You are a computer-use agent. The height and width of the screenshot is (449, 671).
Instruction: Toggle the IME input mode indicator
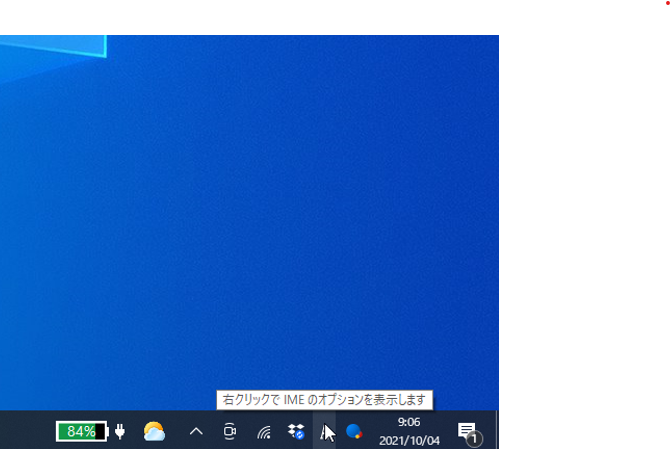click(x=325, y=431)
